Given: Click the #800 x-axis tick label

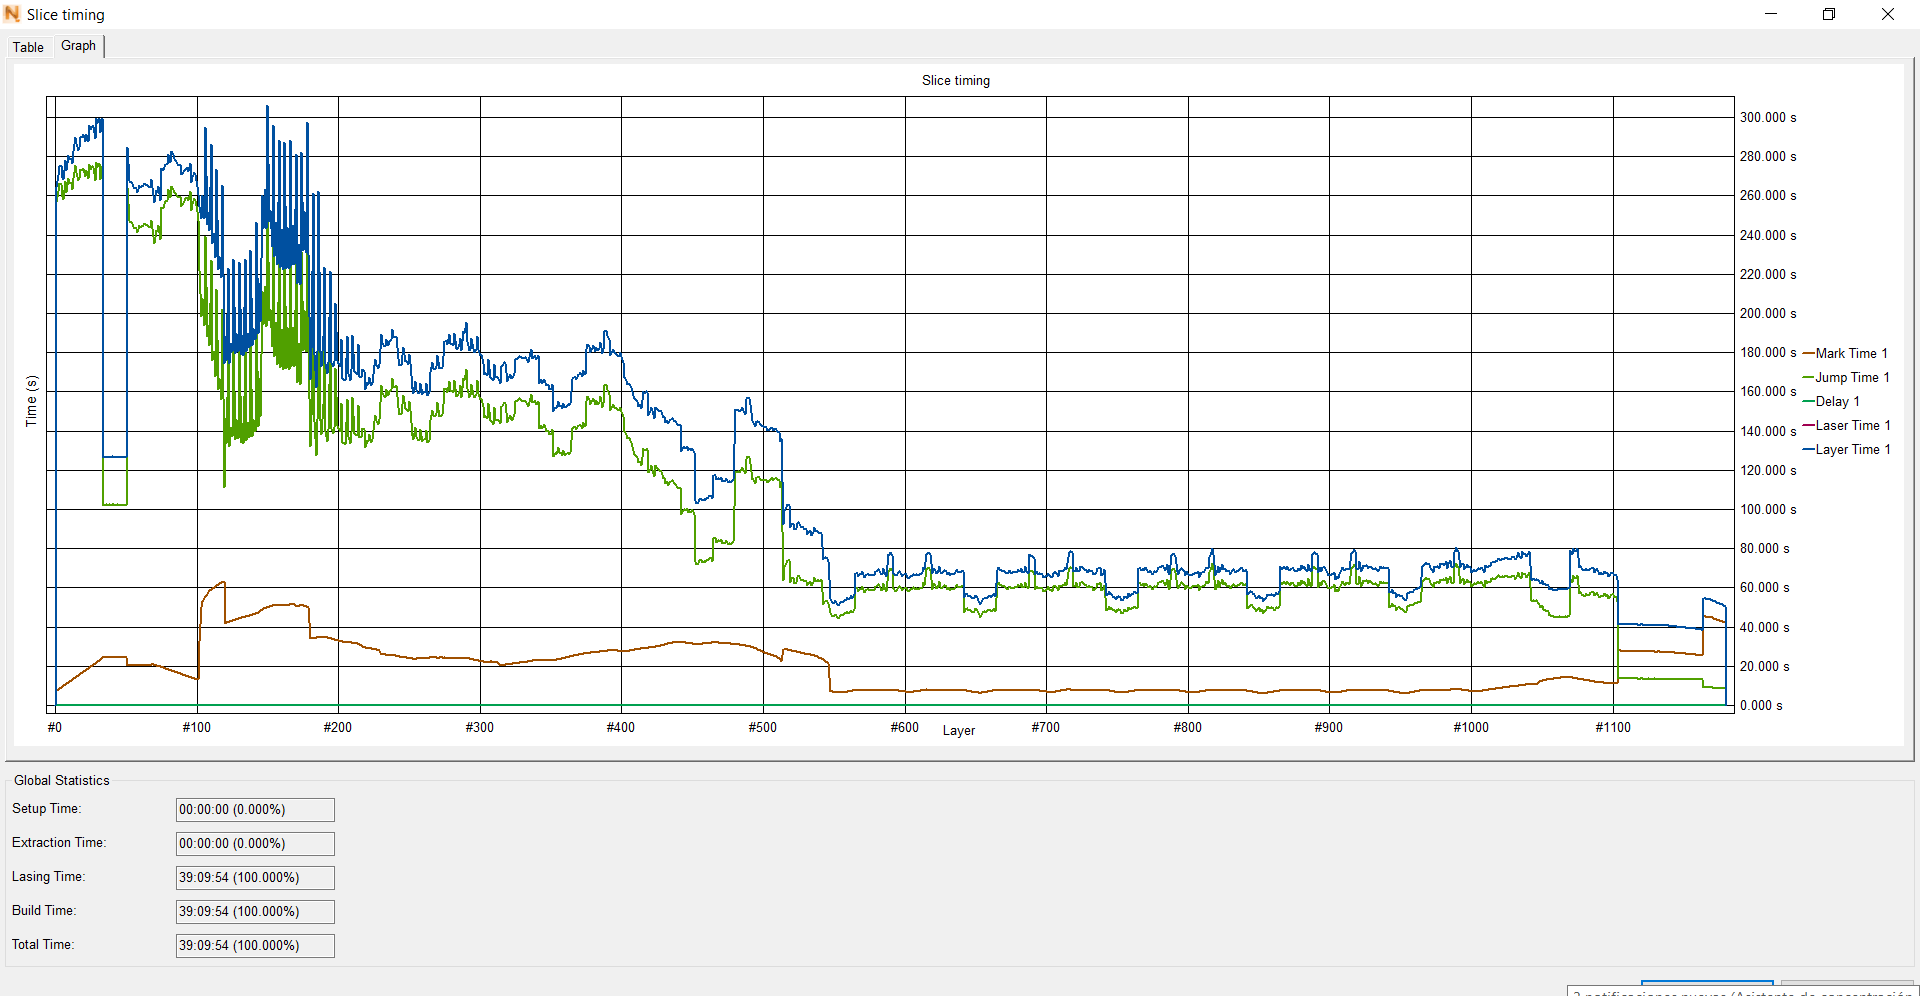Looking at the screenshot, I should point(1188,727).
